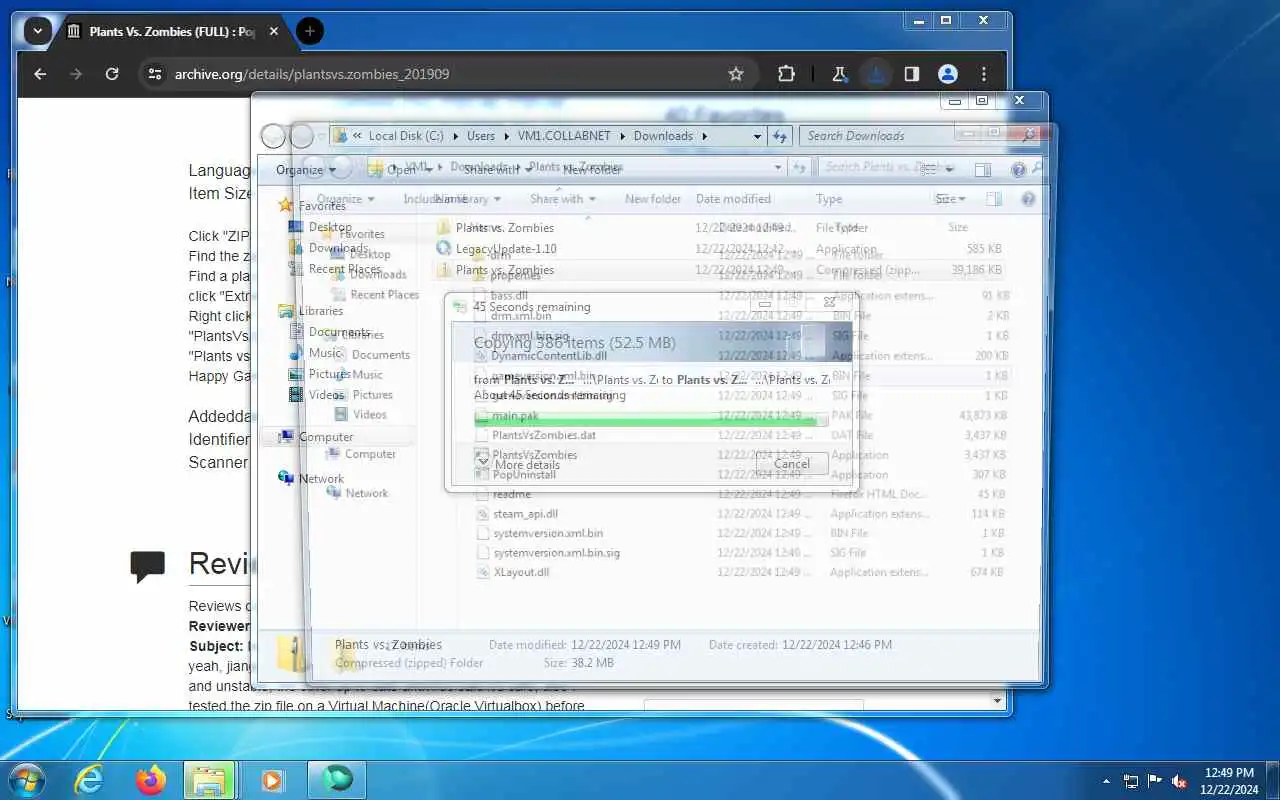Refresh the Downloads folder view

[x=781, y=136]
